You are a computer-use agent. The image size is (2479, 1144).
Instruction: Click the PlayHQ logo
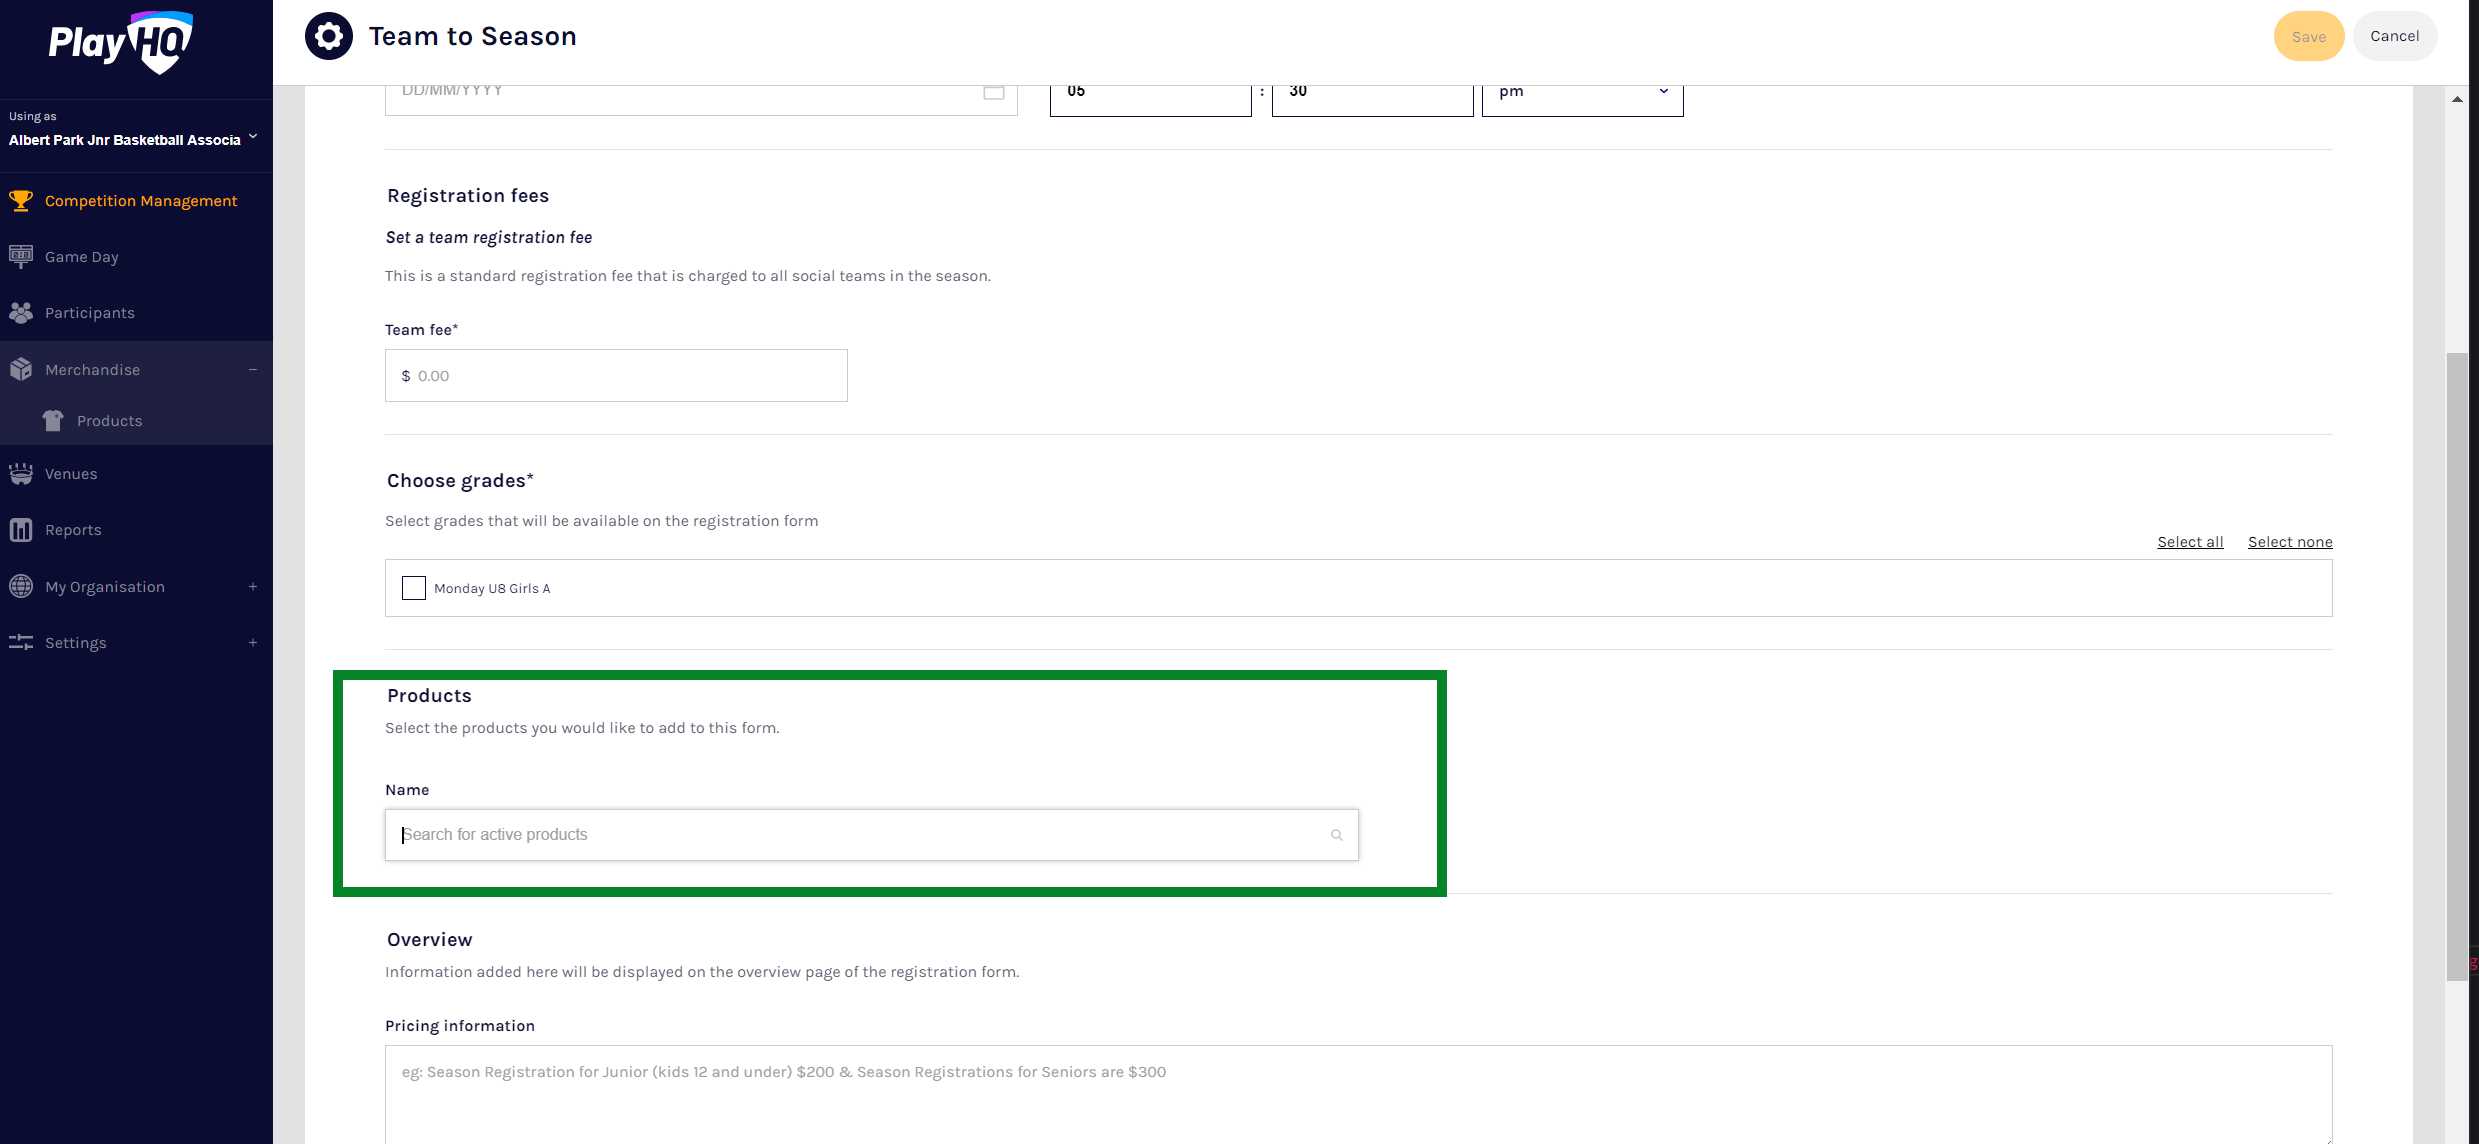tap(121, 42)
